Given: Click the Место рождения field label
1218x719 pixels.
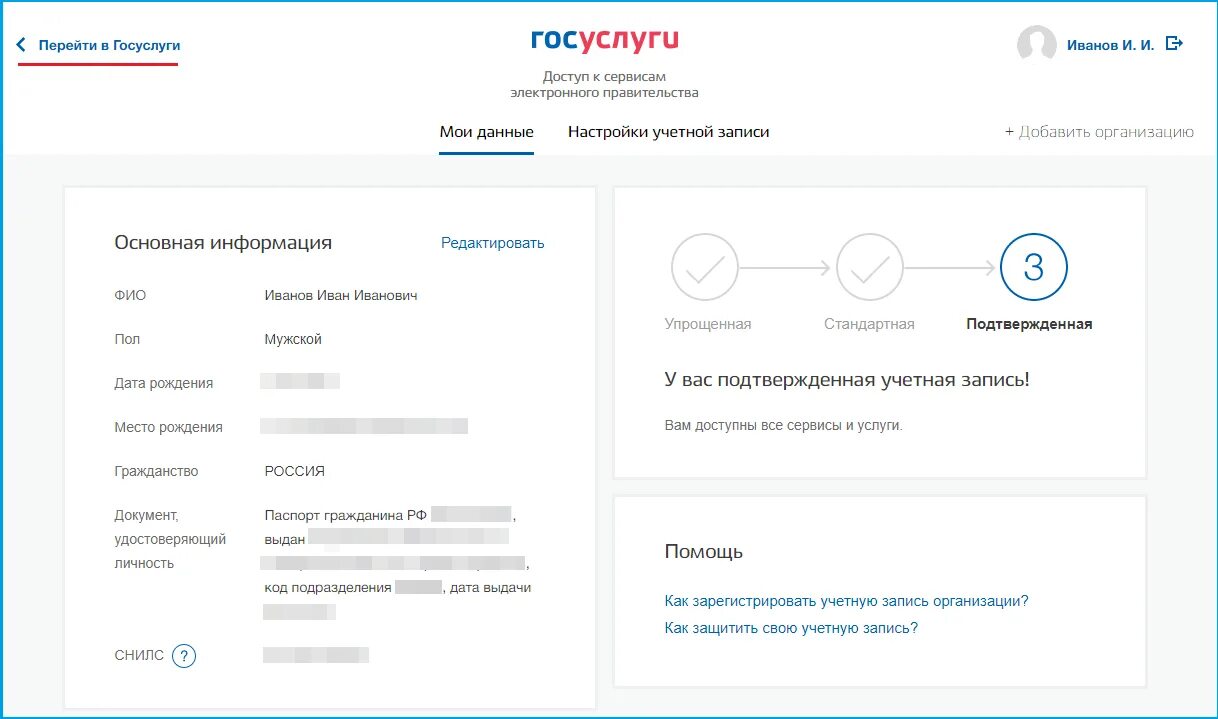Looking at the screenshot, I should click(169, 428).
